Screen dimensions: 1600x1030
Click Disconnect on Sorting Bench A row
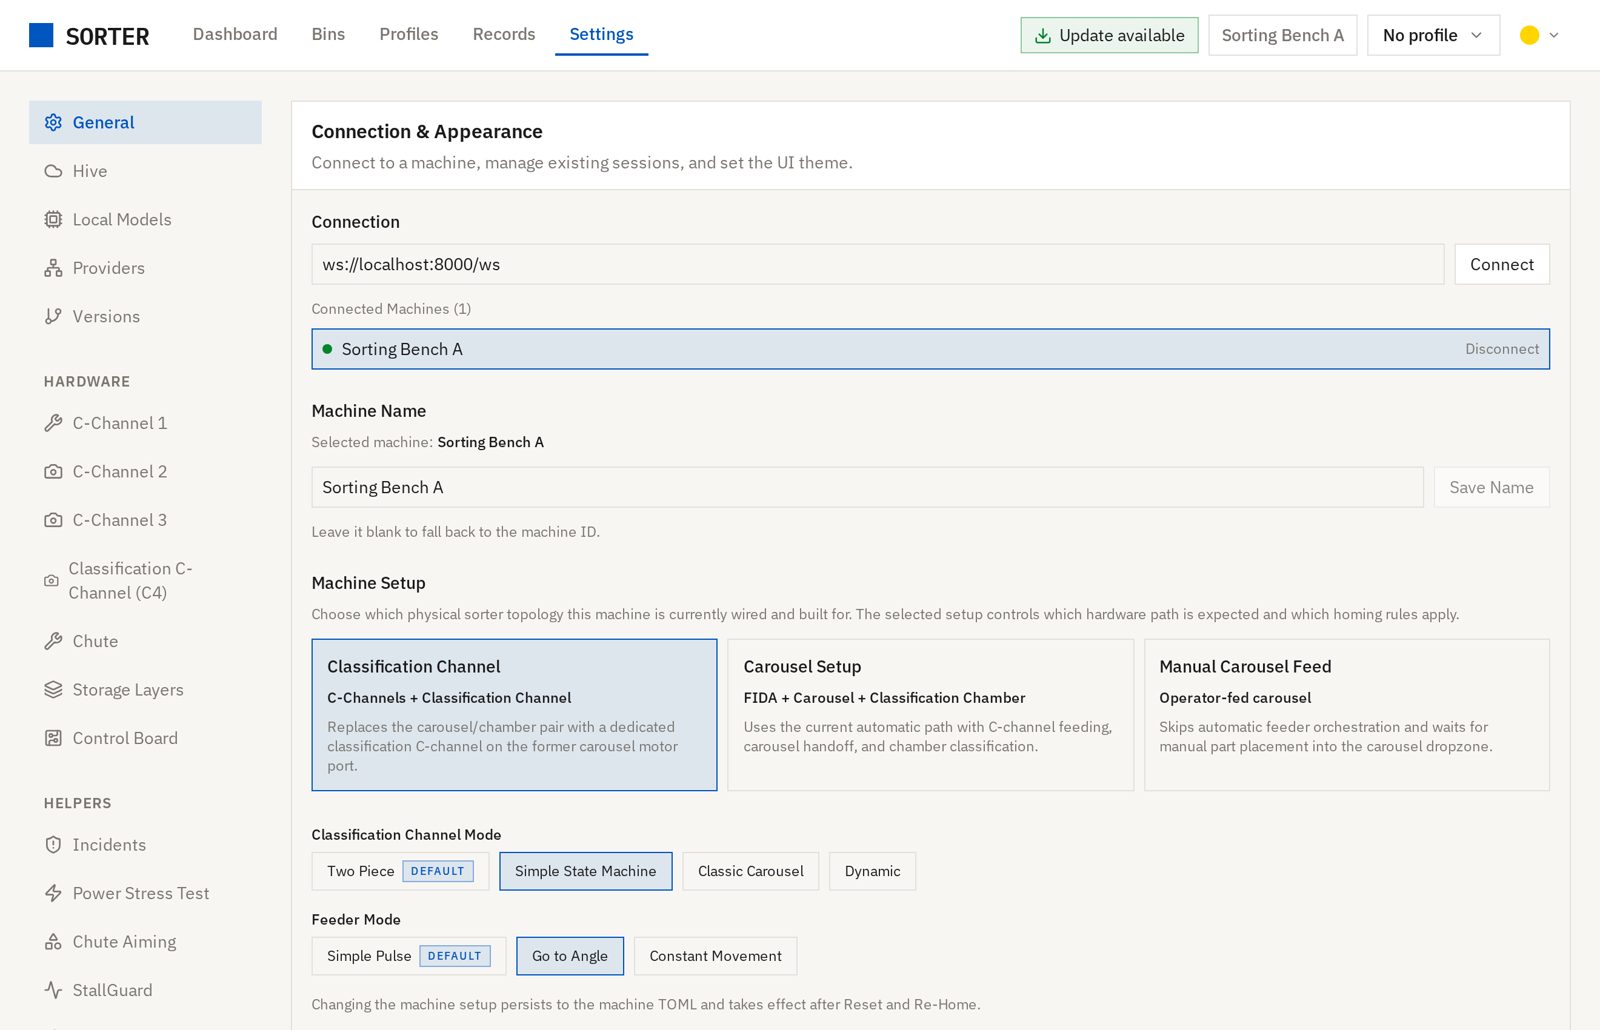click(x=1502, y=349)
